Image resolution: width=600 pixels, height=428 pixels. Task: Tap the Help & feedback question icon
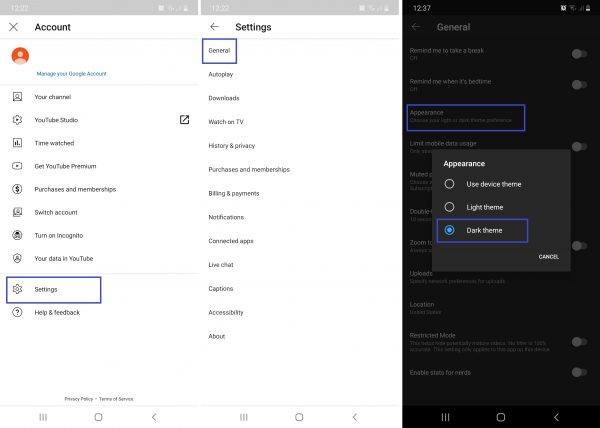17,312
